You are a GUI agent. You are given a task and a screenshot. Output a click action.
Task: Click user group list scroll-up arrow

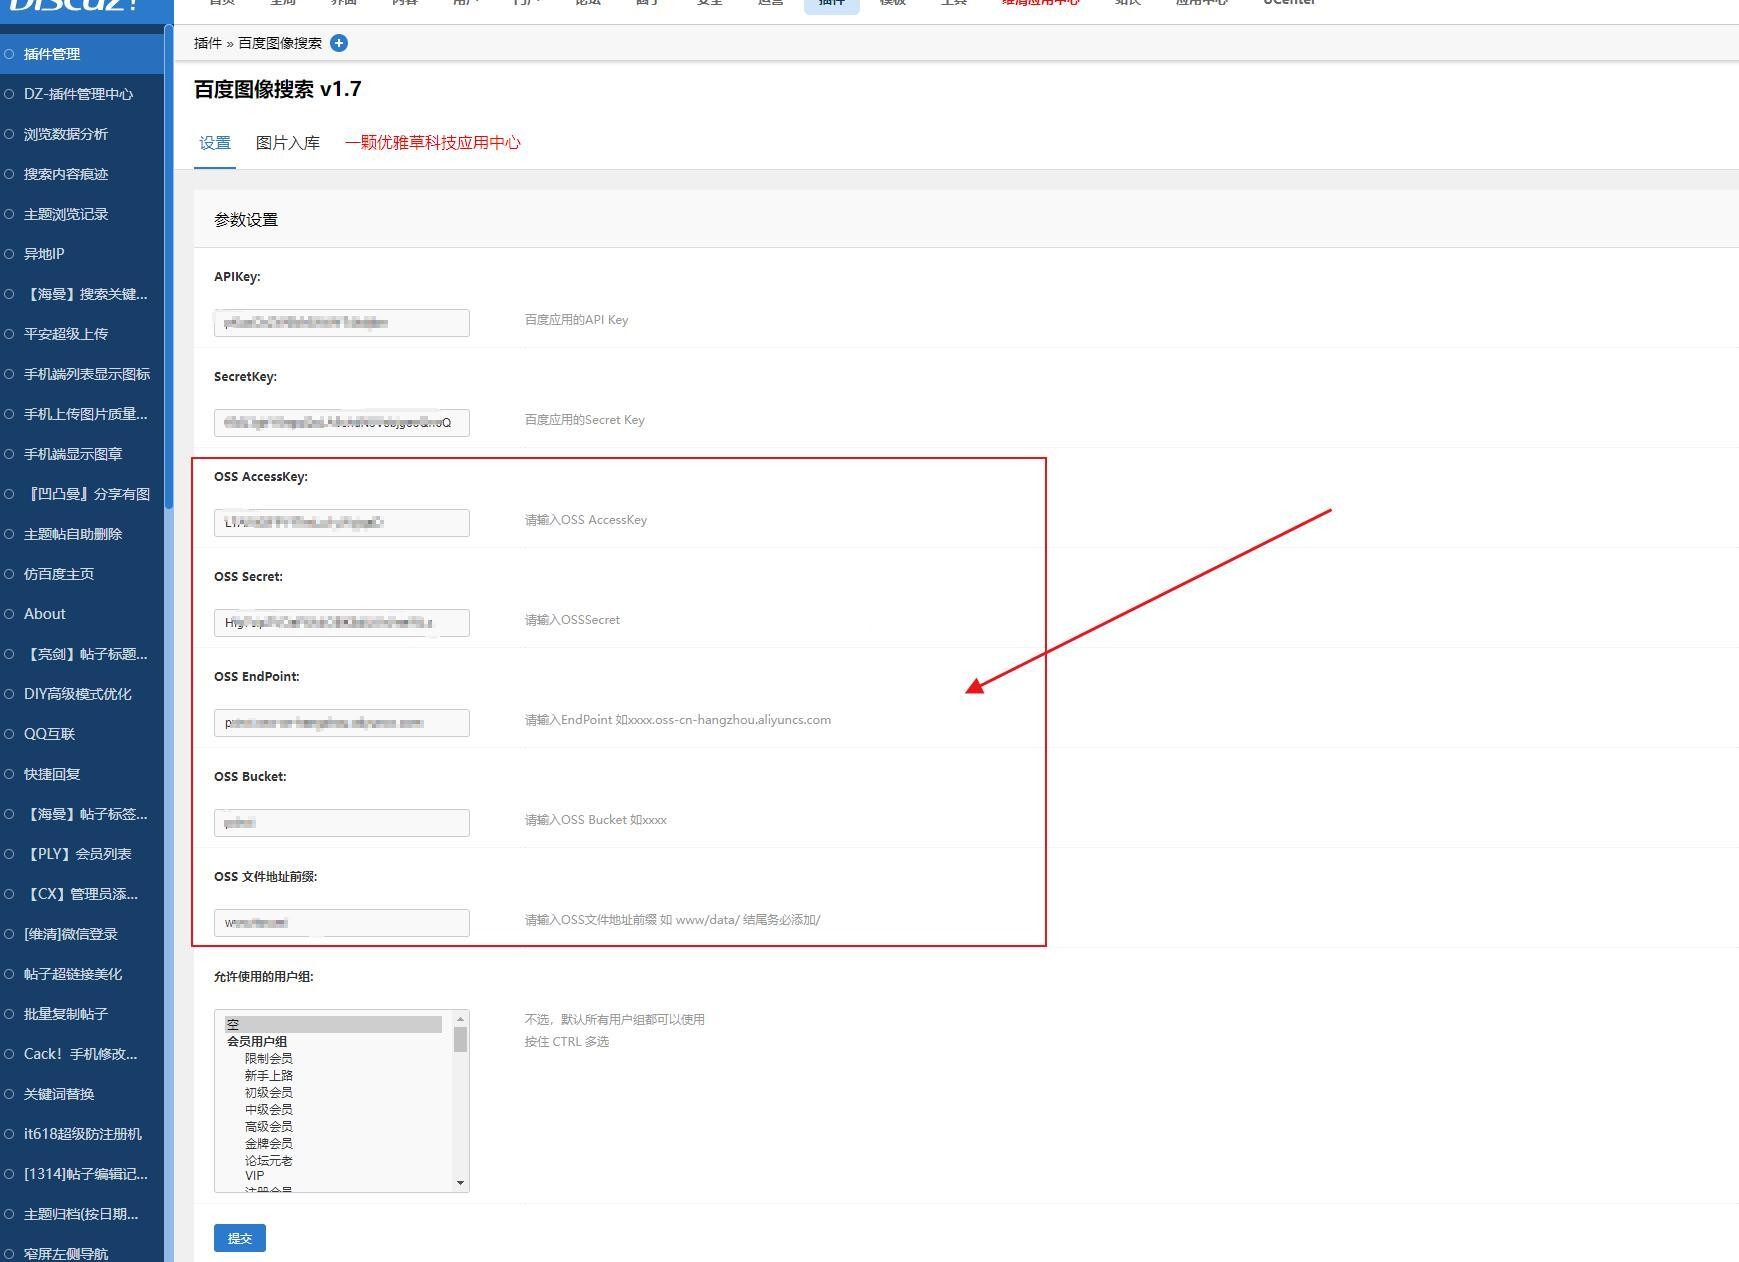460,1019
